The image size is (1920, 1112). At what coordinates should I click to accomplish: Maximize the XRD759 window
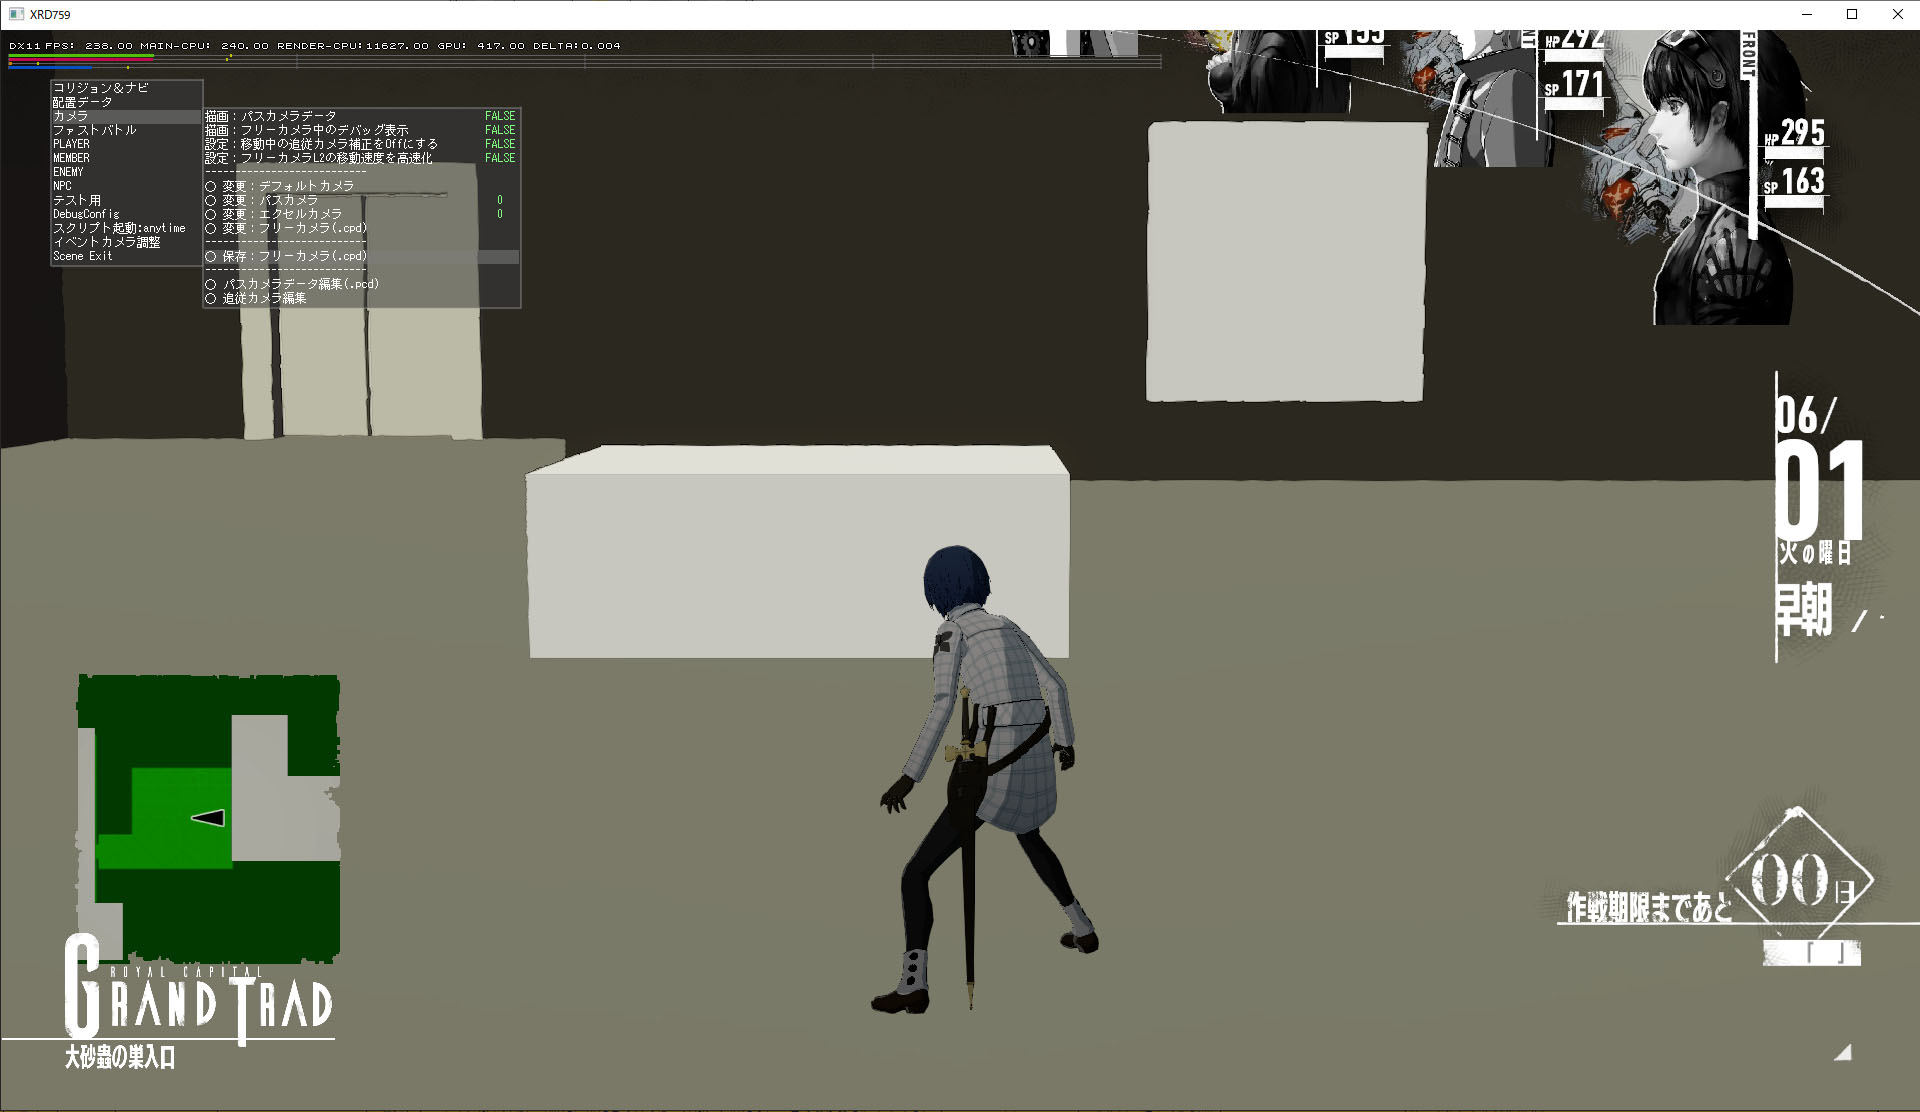1852,14
